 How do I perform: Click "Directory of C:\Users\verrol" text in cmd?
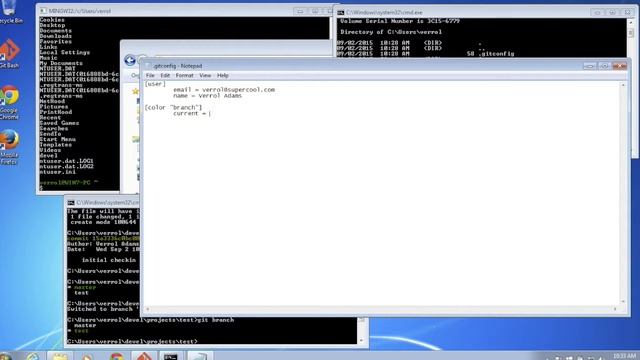pyautogui.click(x=391, y=32)
